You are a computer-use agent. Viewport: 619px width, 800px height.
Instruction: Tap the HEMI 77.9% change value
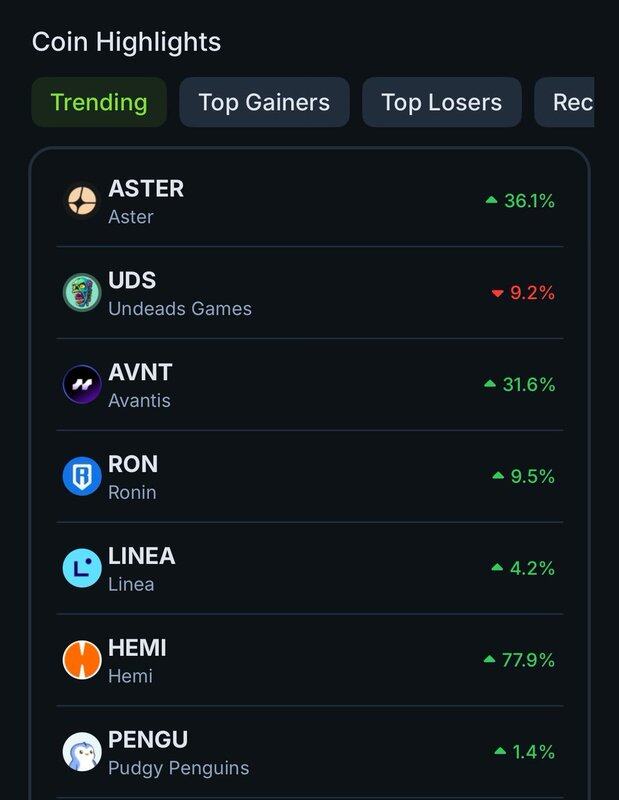click(x=528, y=660)
